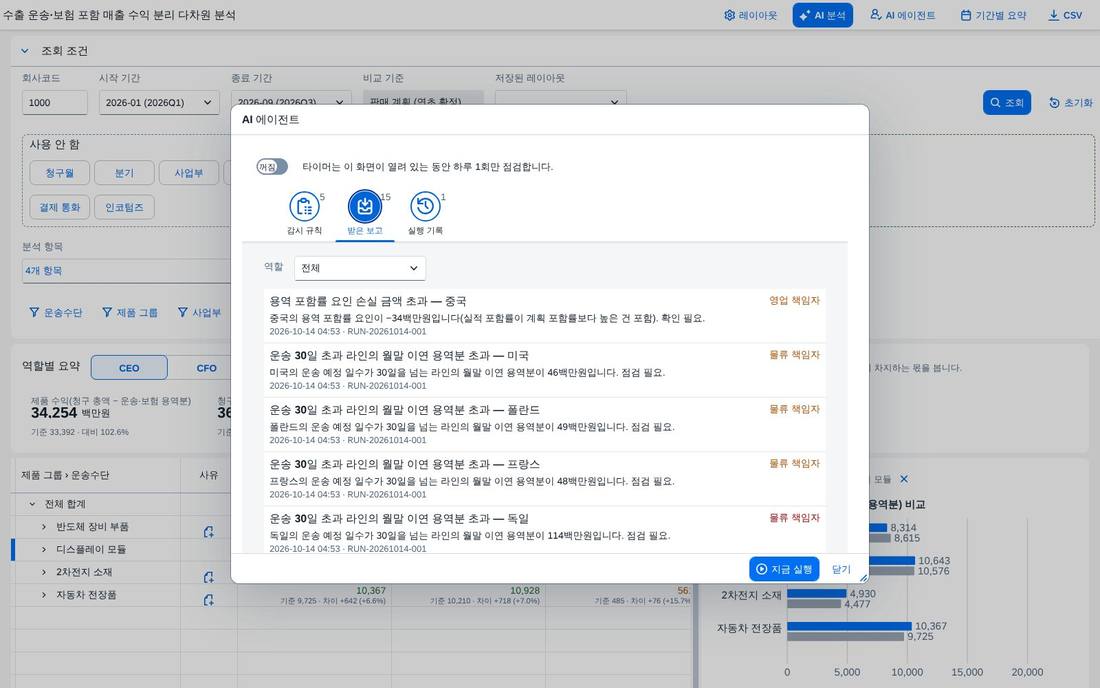1100x688 pixels.
Task: Open the 운송수단 filter
Action: pos(55,313)
